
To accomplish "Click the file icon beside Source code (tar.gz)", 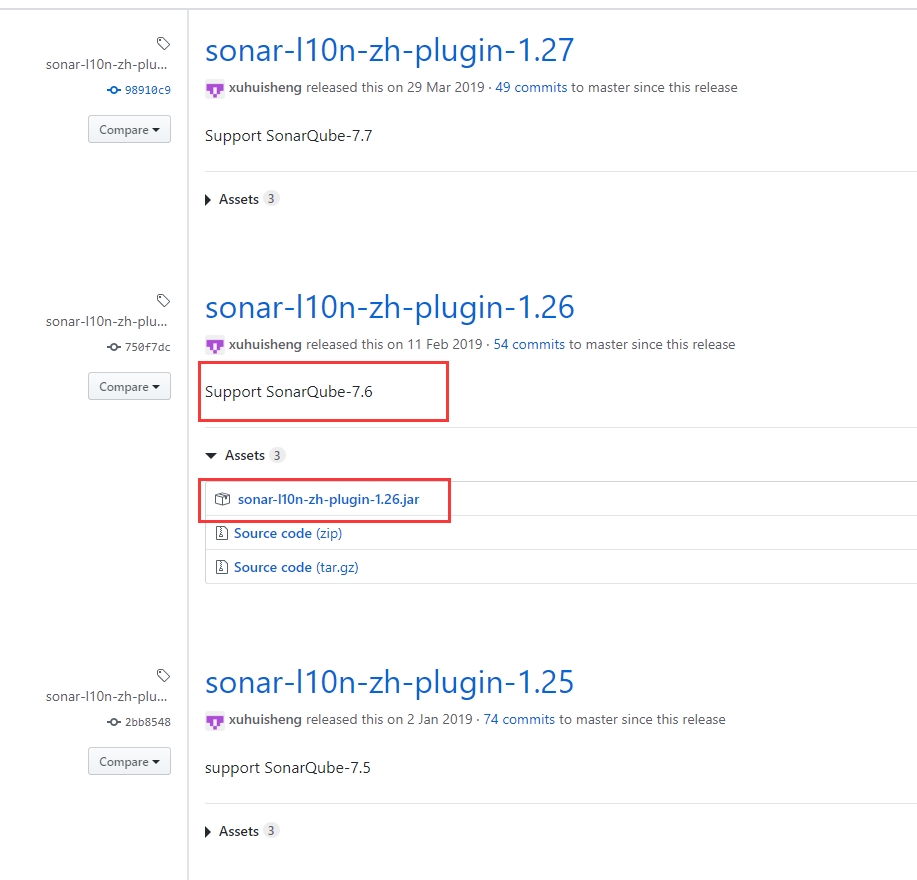I will (222, 567).
